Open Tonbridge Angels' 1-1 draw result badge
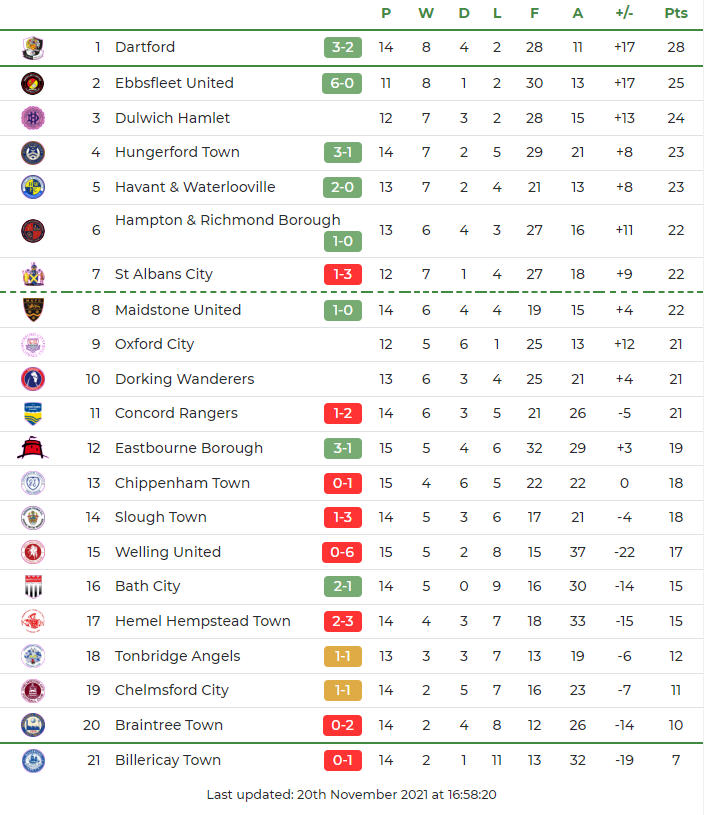 point(342,656)
